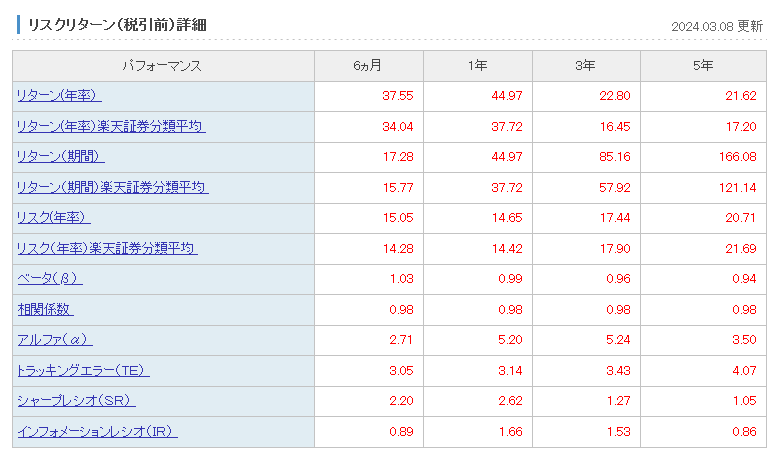
Task: Click the 3年 column header
Action: (x=586, y=66)
